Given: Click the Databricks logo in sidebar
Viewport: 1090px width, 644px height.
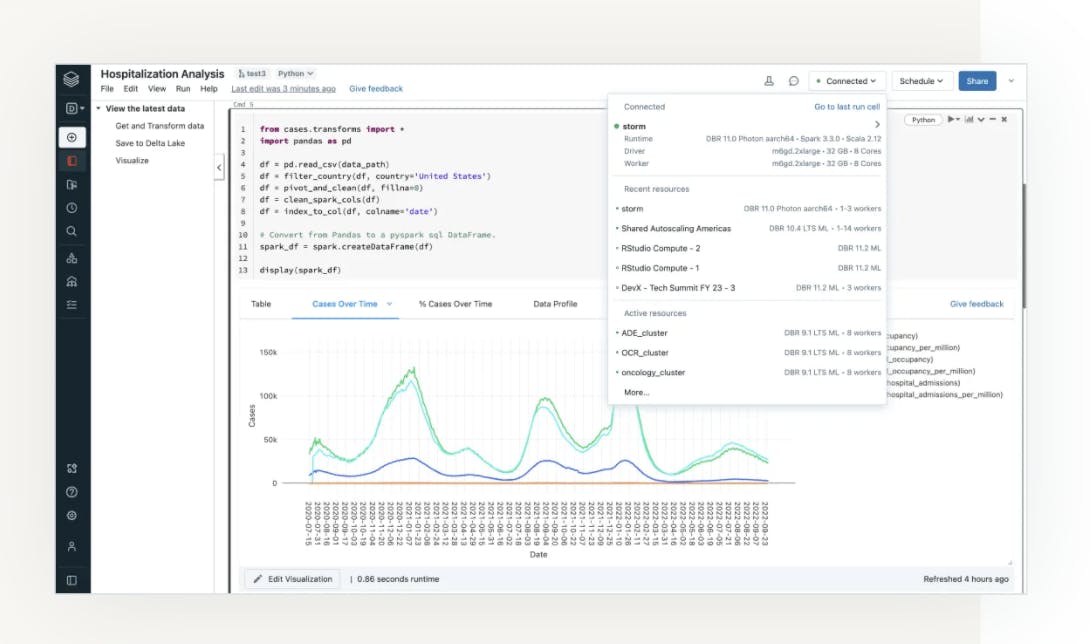Looking at the screenshot, I should (x=71, y=79).
